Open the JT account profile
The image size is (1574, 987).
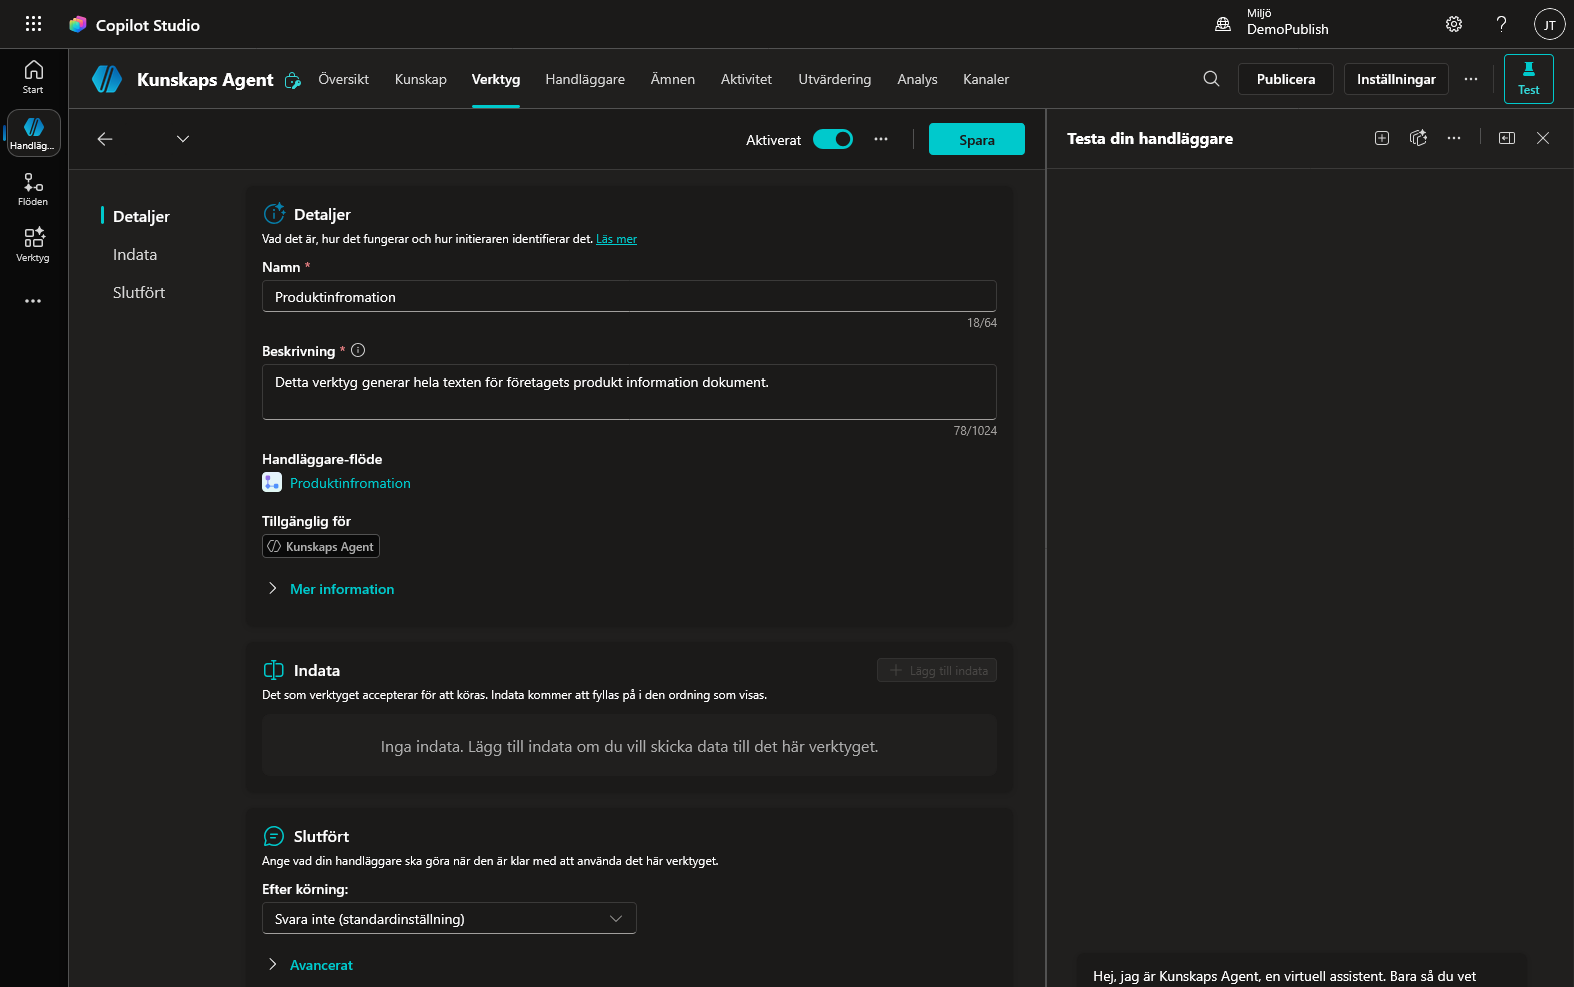(1549, 24)
